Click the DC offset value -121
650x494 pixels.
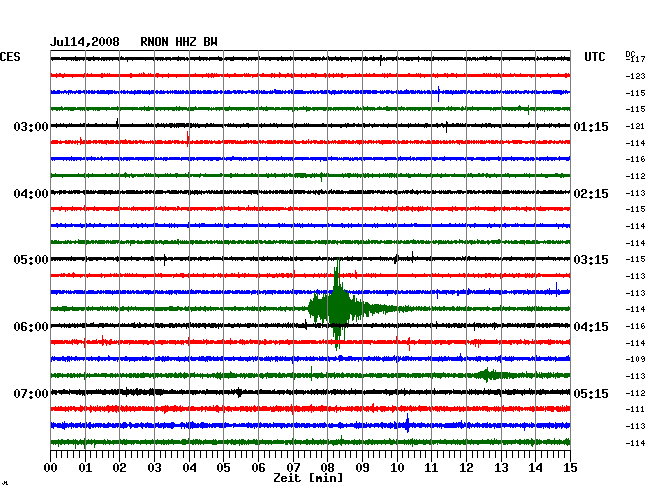click(x=635, y=126)
